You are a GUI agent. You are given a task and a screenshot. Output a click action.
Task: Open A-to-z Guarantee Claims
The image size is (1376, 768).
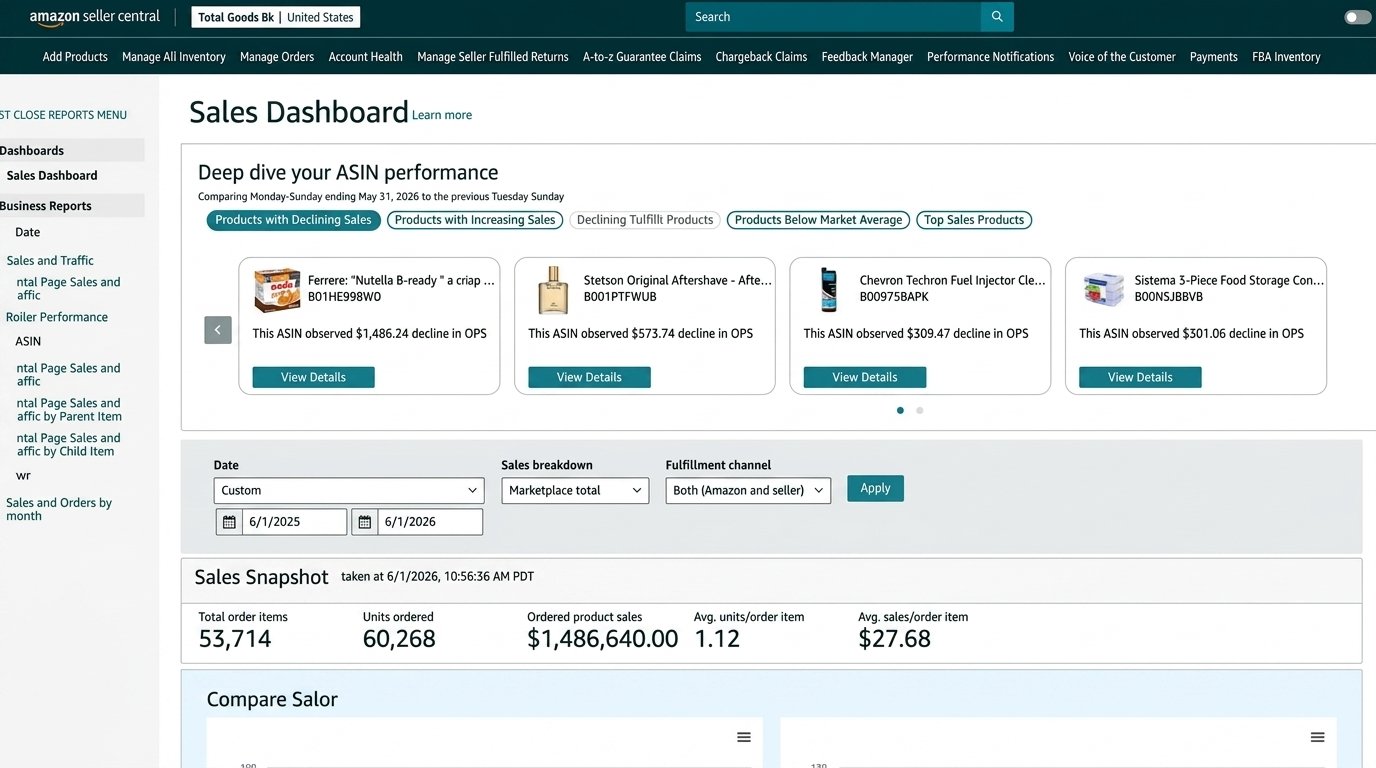tap(642, 57)
